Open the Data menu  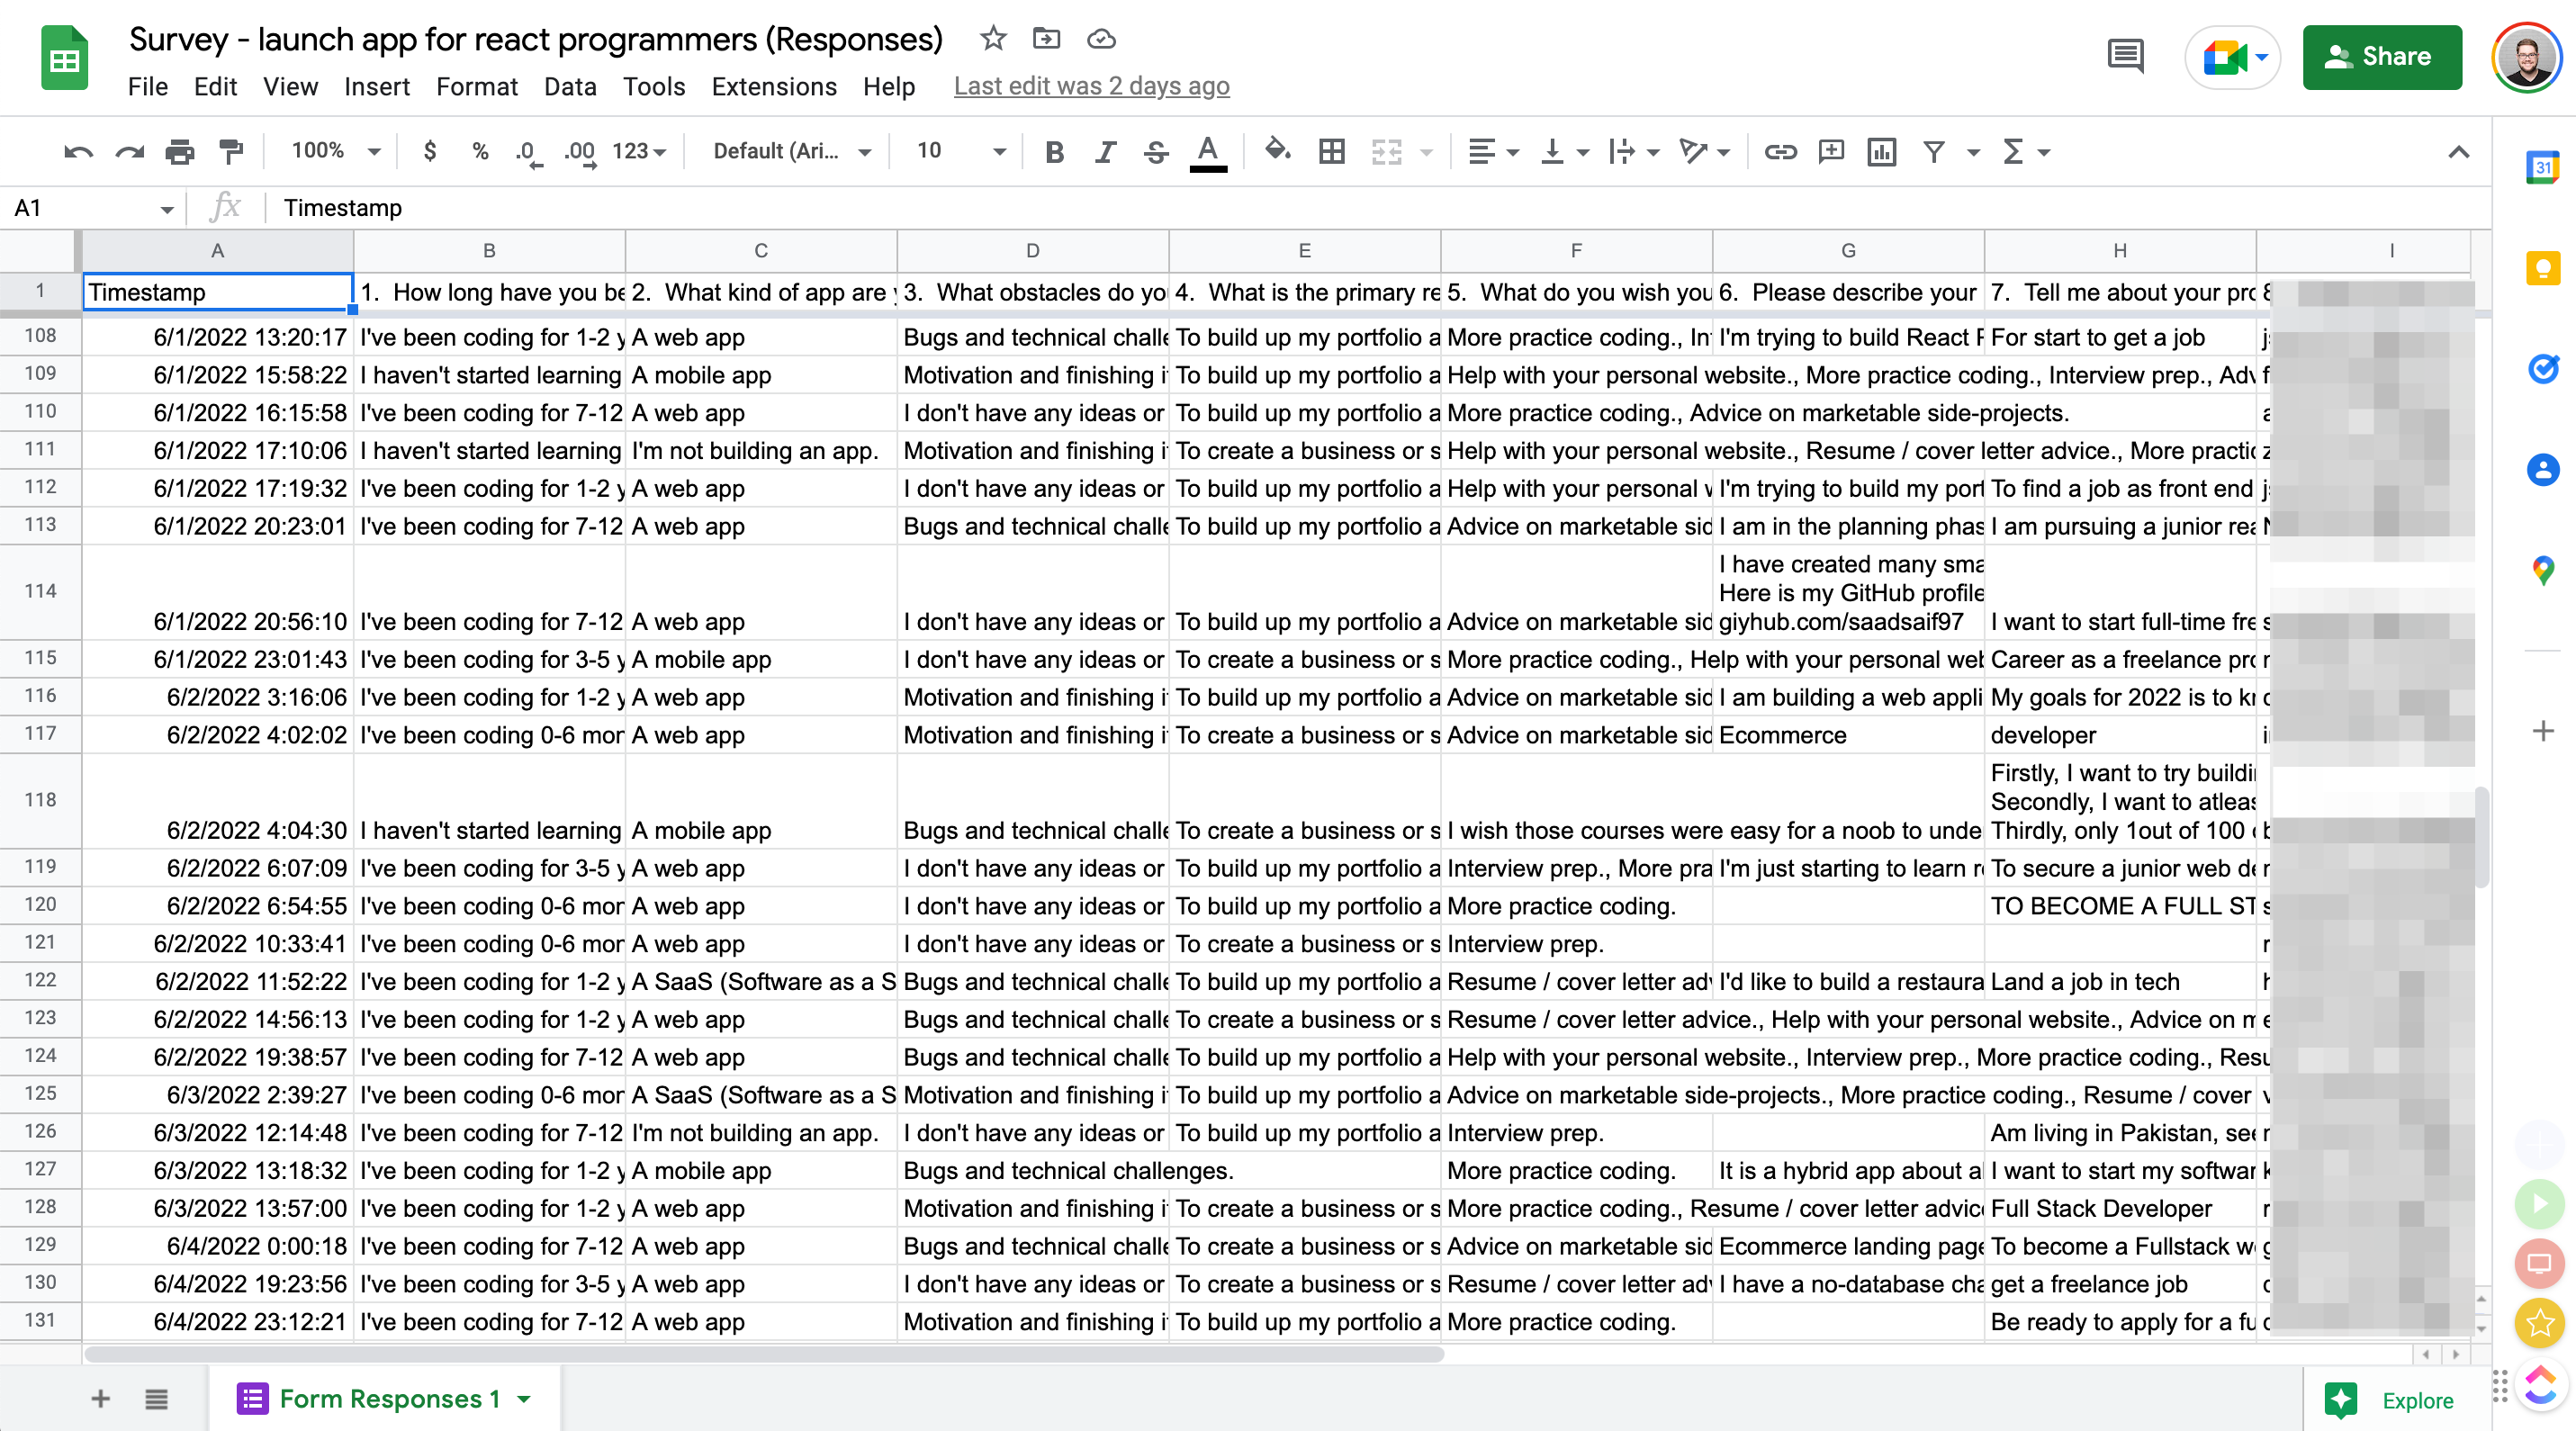point(570,87)
